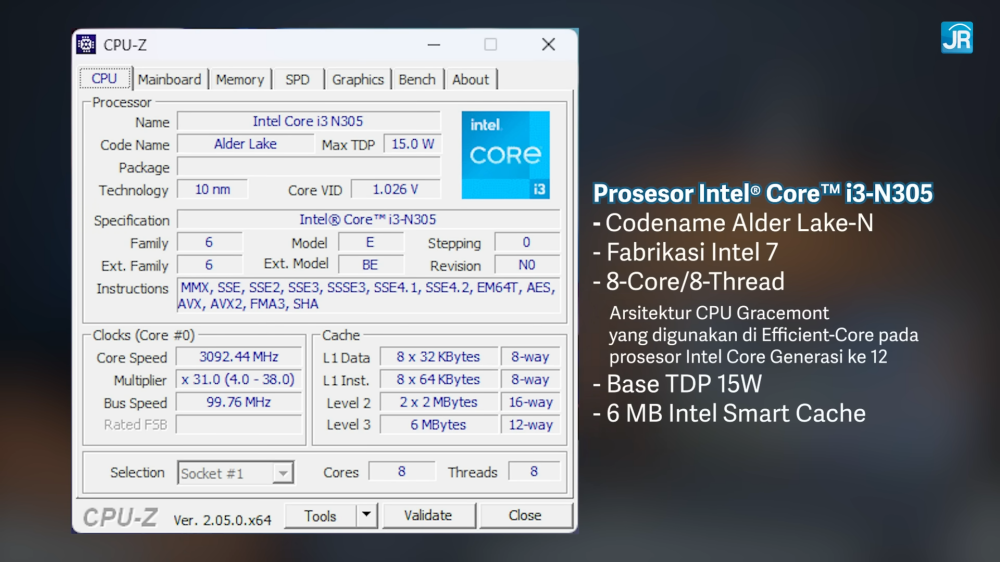Show the About tab

471,80
